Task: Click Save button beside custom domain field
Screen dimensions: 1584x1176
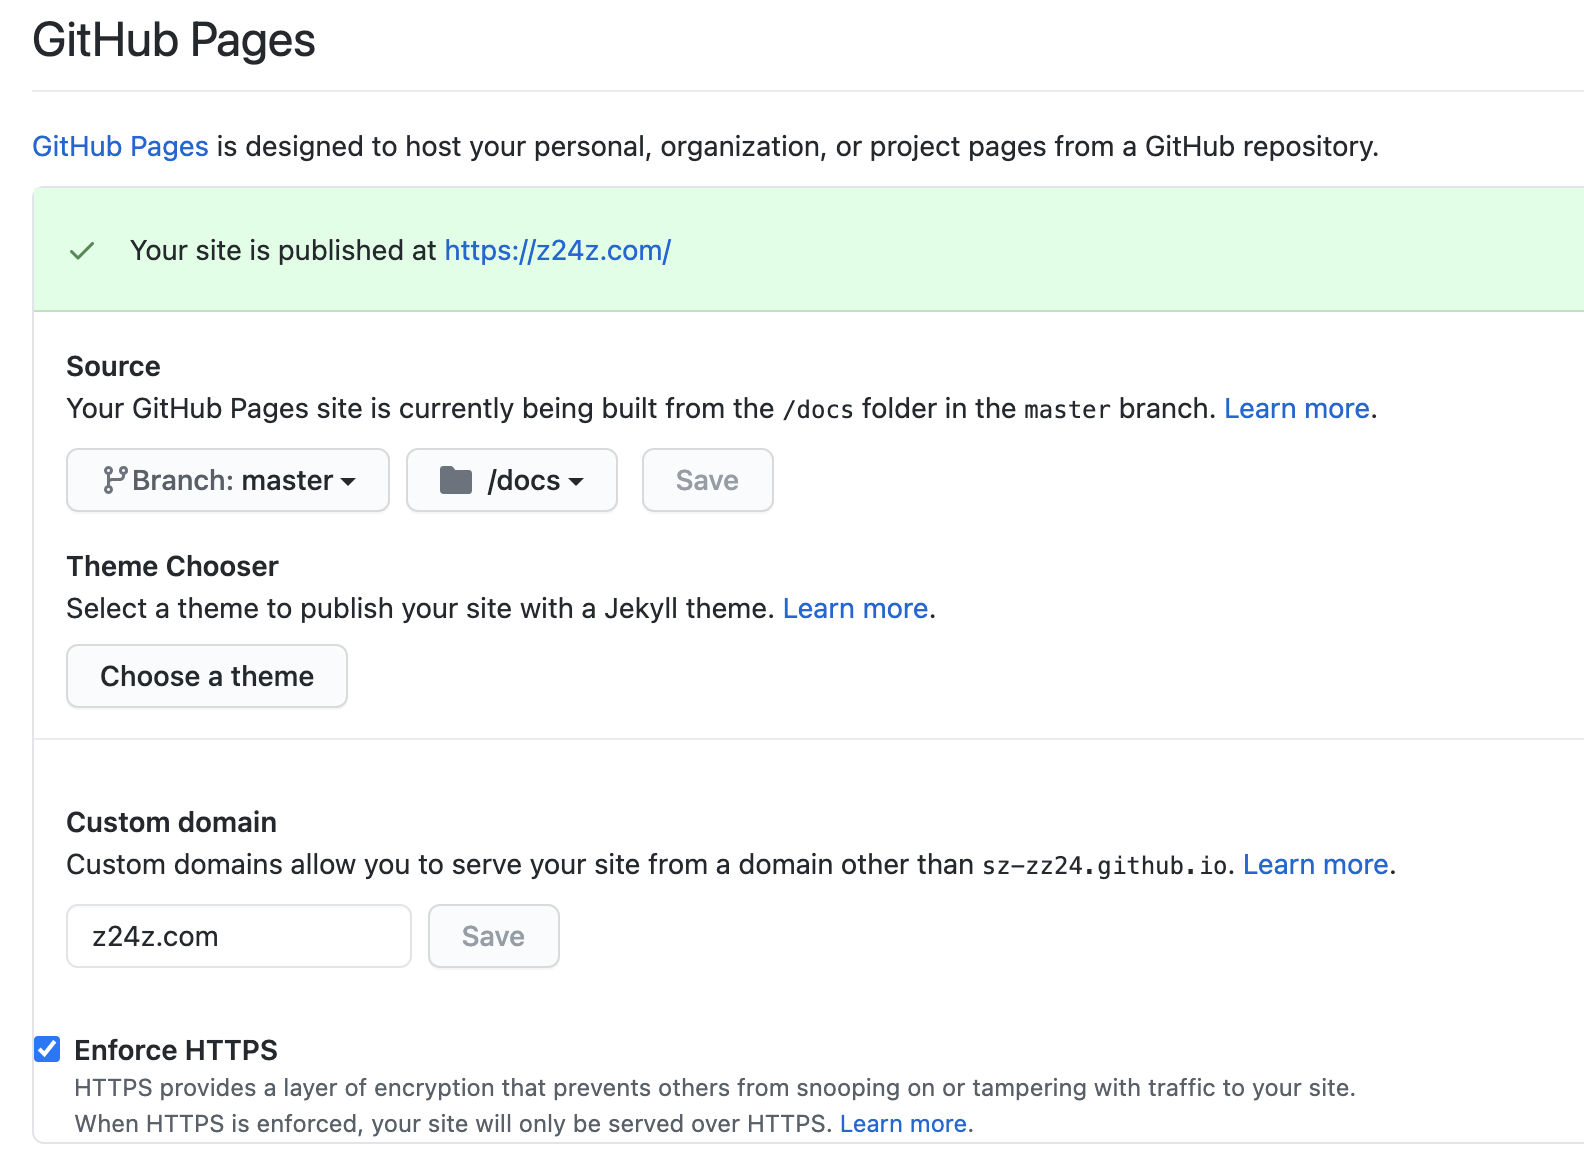Action: 493,936
